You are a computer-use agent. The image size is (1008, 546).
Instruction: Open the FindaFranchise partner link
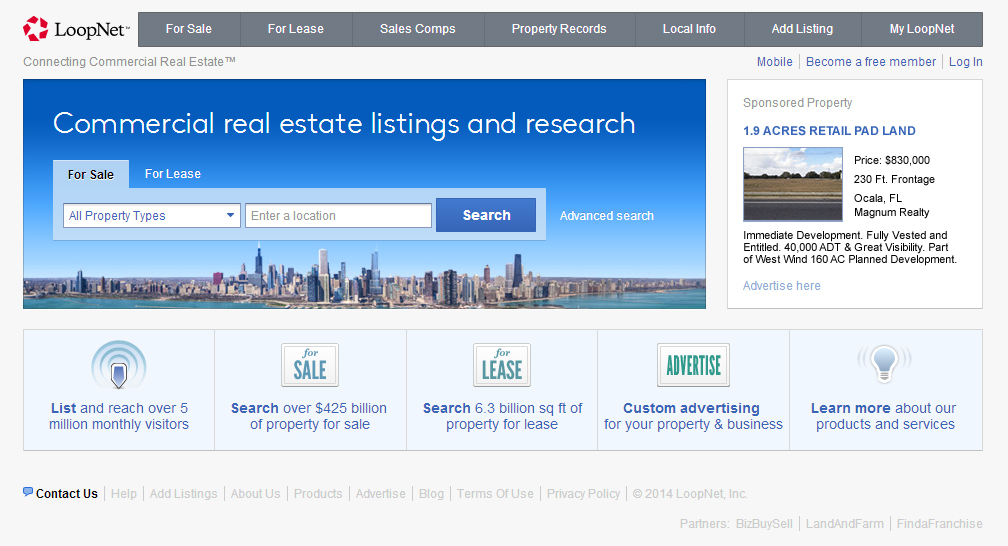pos(939,523)
